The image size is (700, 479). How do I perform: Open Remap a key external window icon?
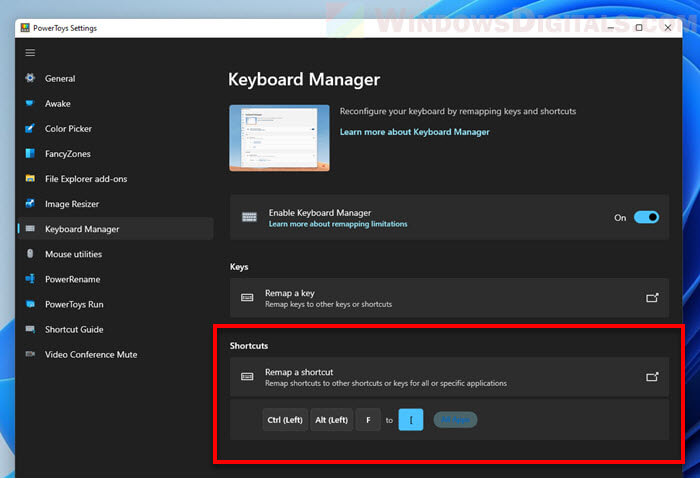point(652,298)
